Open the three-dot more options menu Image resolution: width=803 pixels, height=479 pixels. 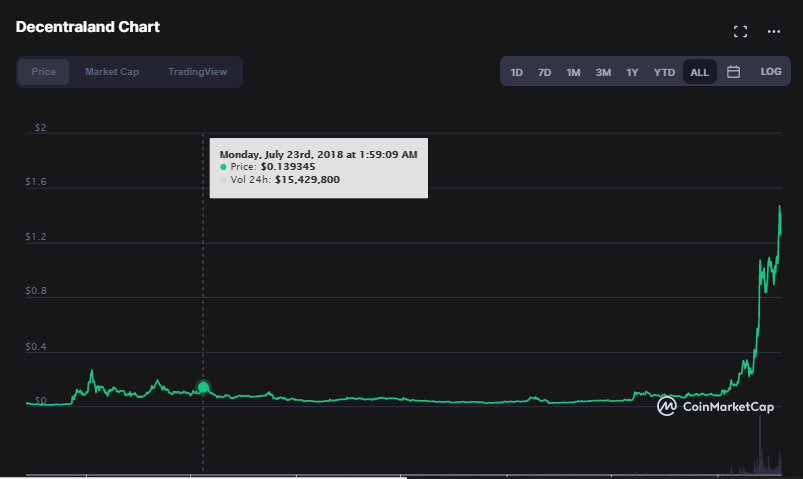click(774, 32)
